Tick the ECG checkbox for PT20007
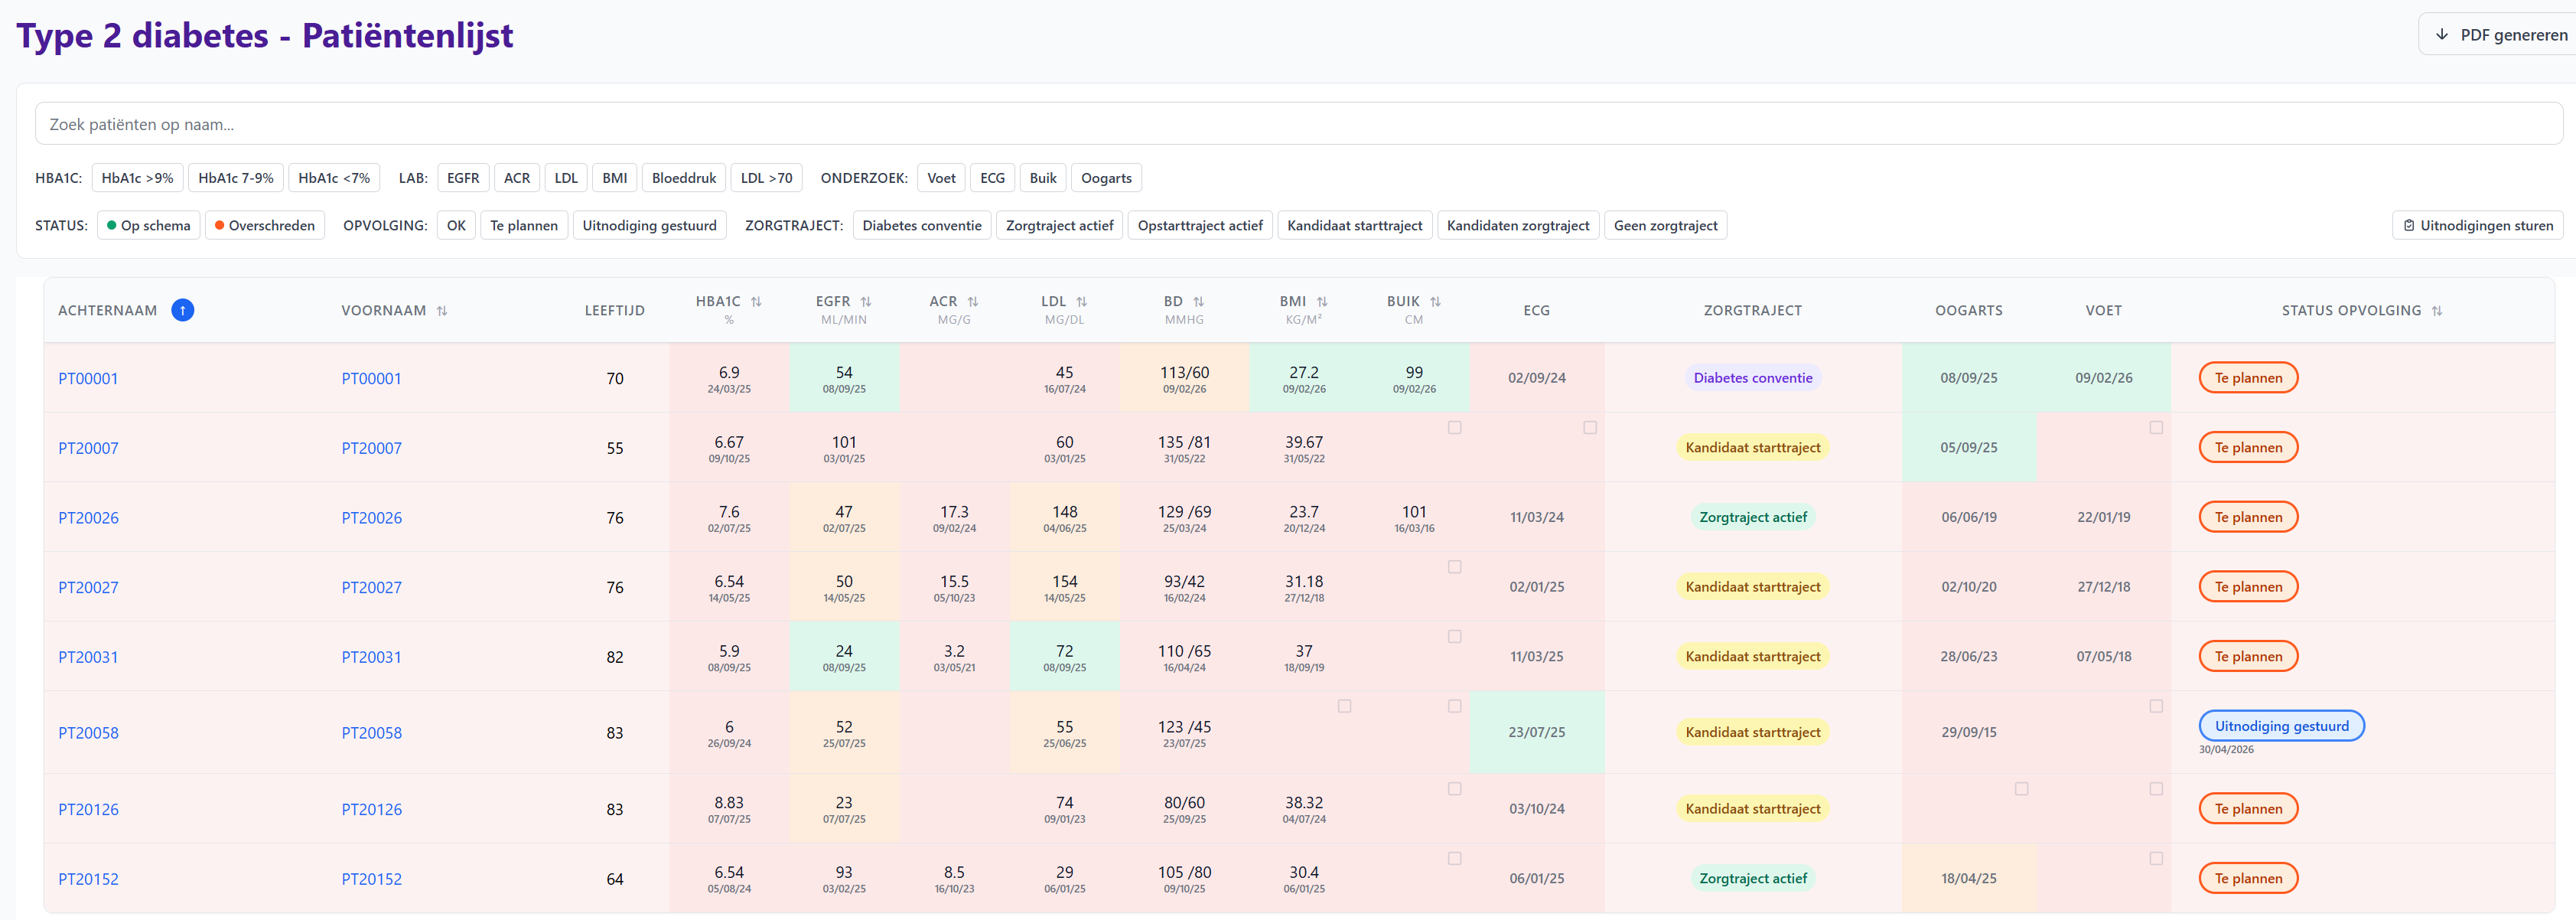2576x920 pixels. coord(1590,428)
